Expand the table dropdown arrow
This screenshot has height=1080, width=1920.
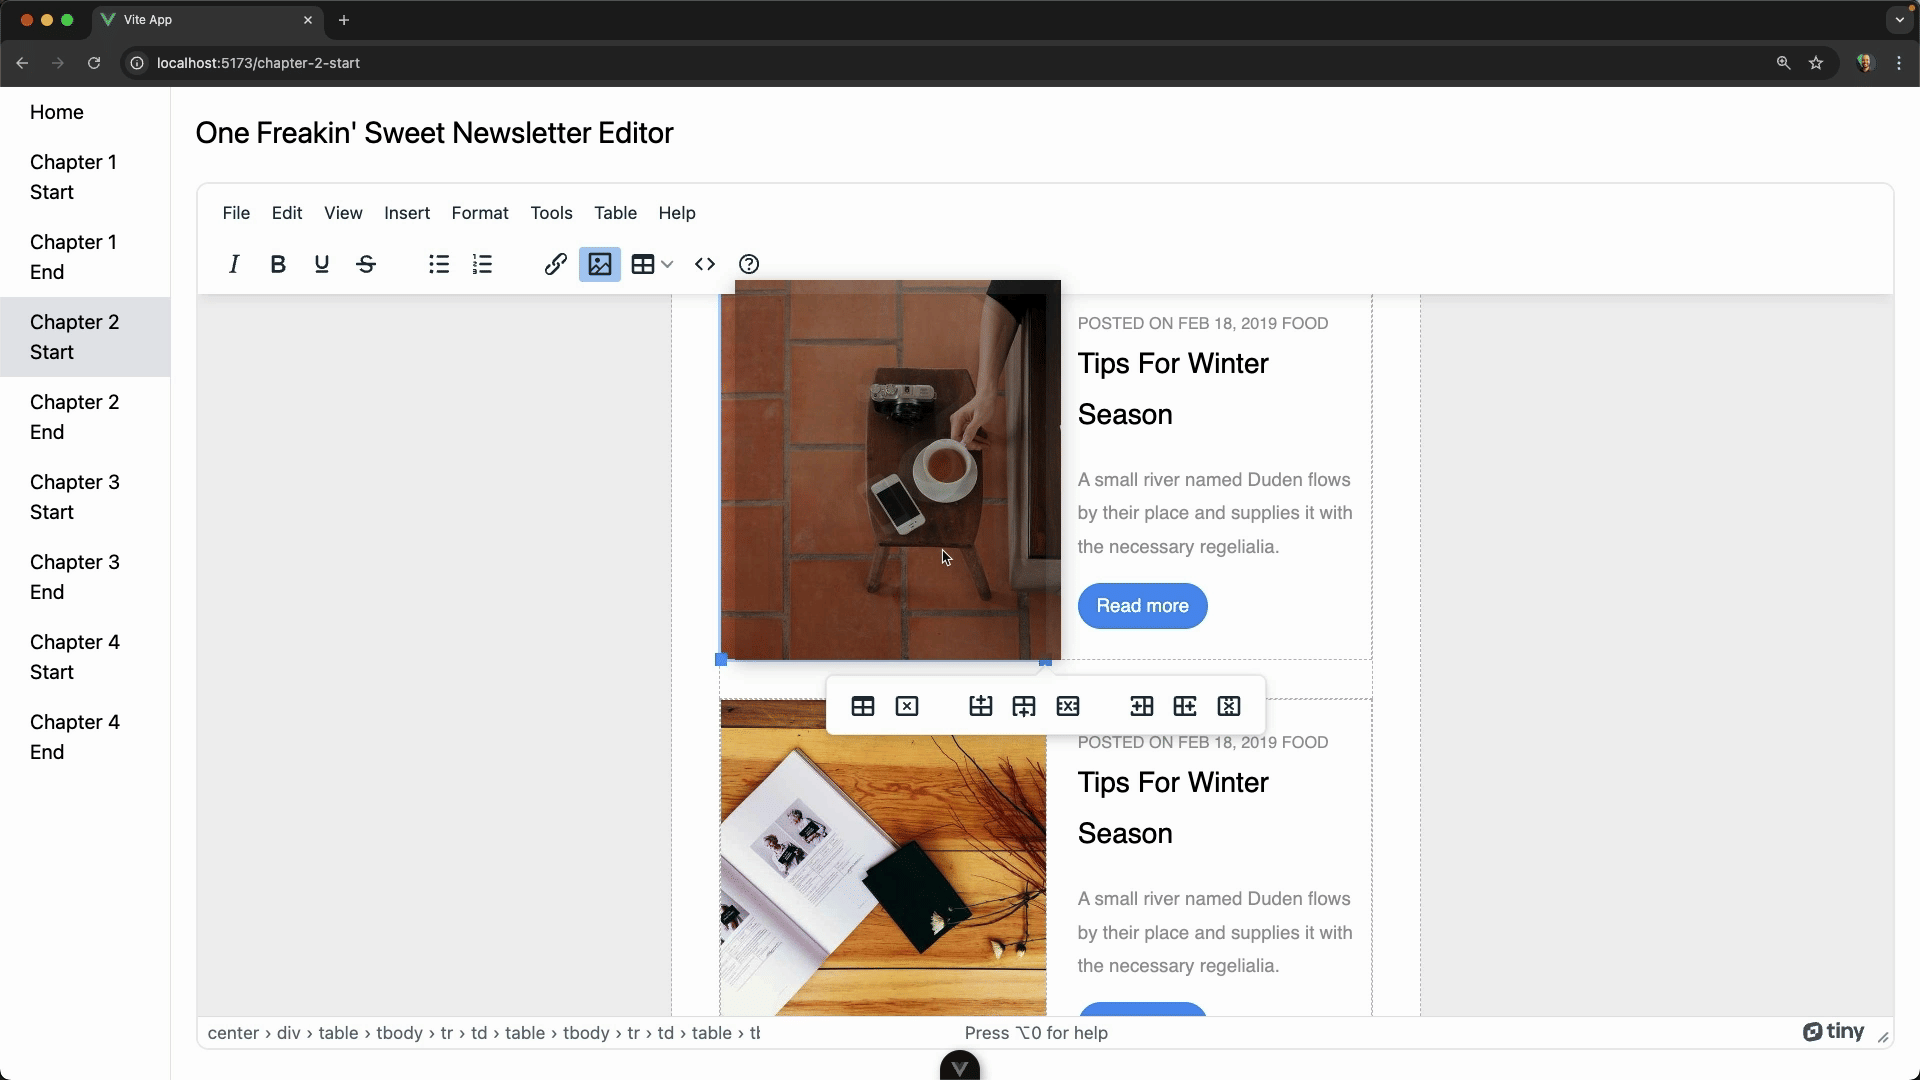(x=667, y=264)
